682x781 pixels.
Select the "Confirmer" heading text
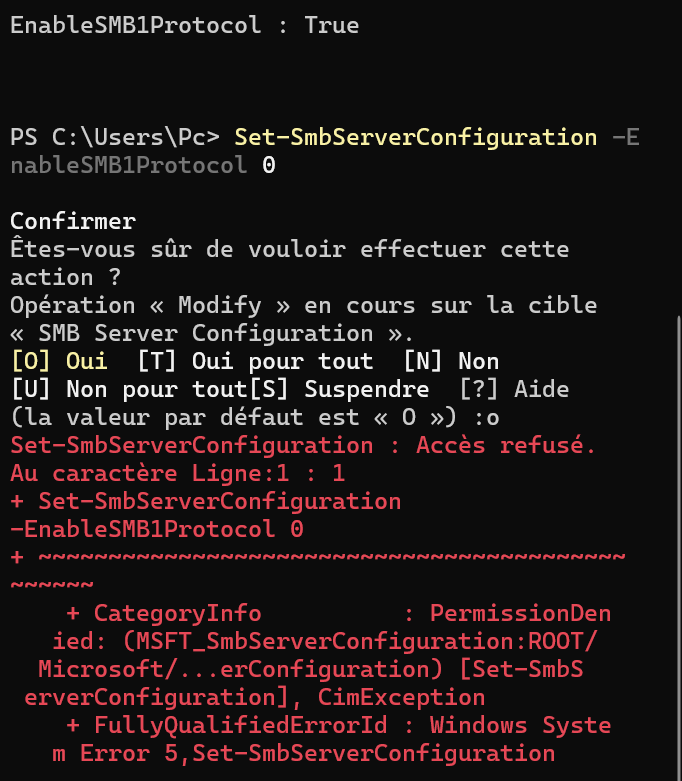point(73,221)
